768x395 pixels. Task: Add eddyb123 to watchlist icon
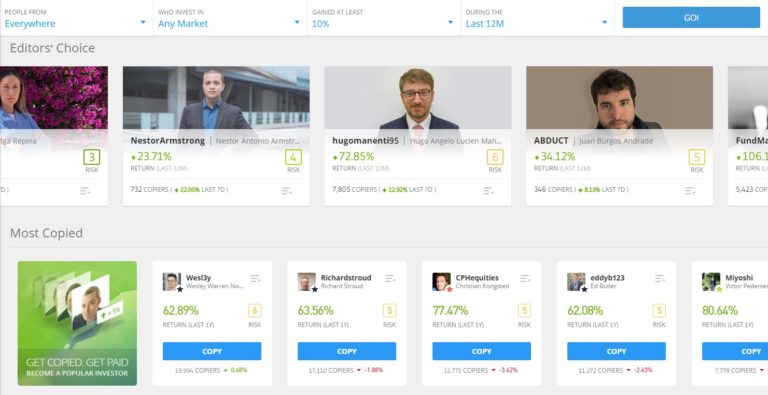coord(660,278)
